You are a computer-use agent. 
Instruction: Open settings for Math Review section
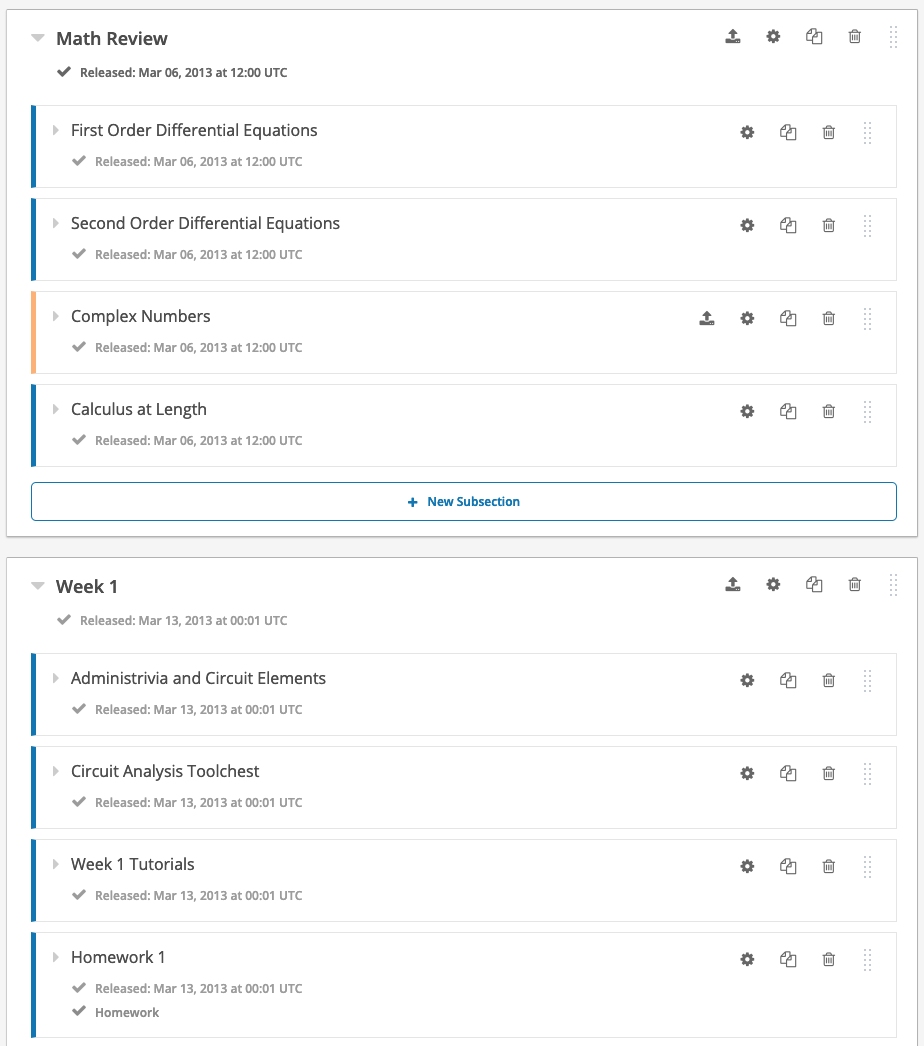[x=773, y=37]
